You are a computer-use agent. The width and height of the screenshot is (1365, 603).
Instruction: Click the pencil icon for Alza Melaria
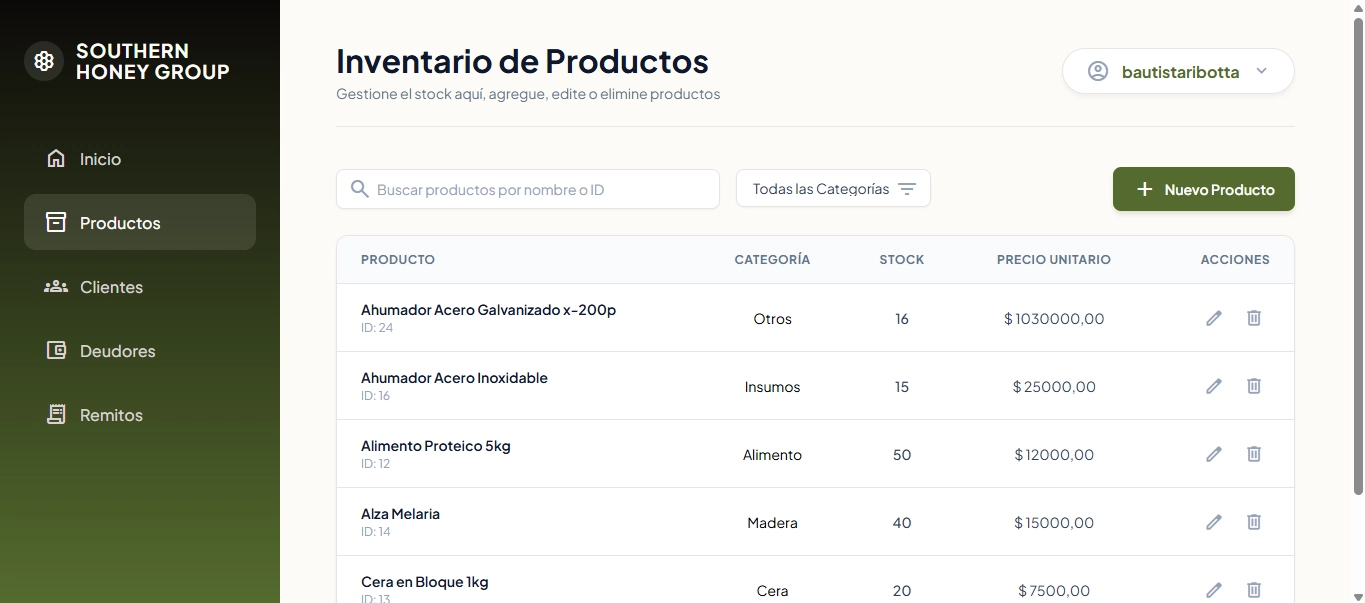click(x=1213, y=522)
